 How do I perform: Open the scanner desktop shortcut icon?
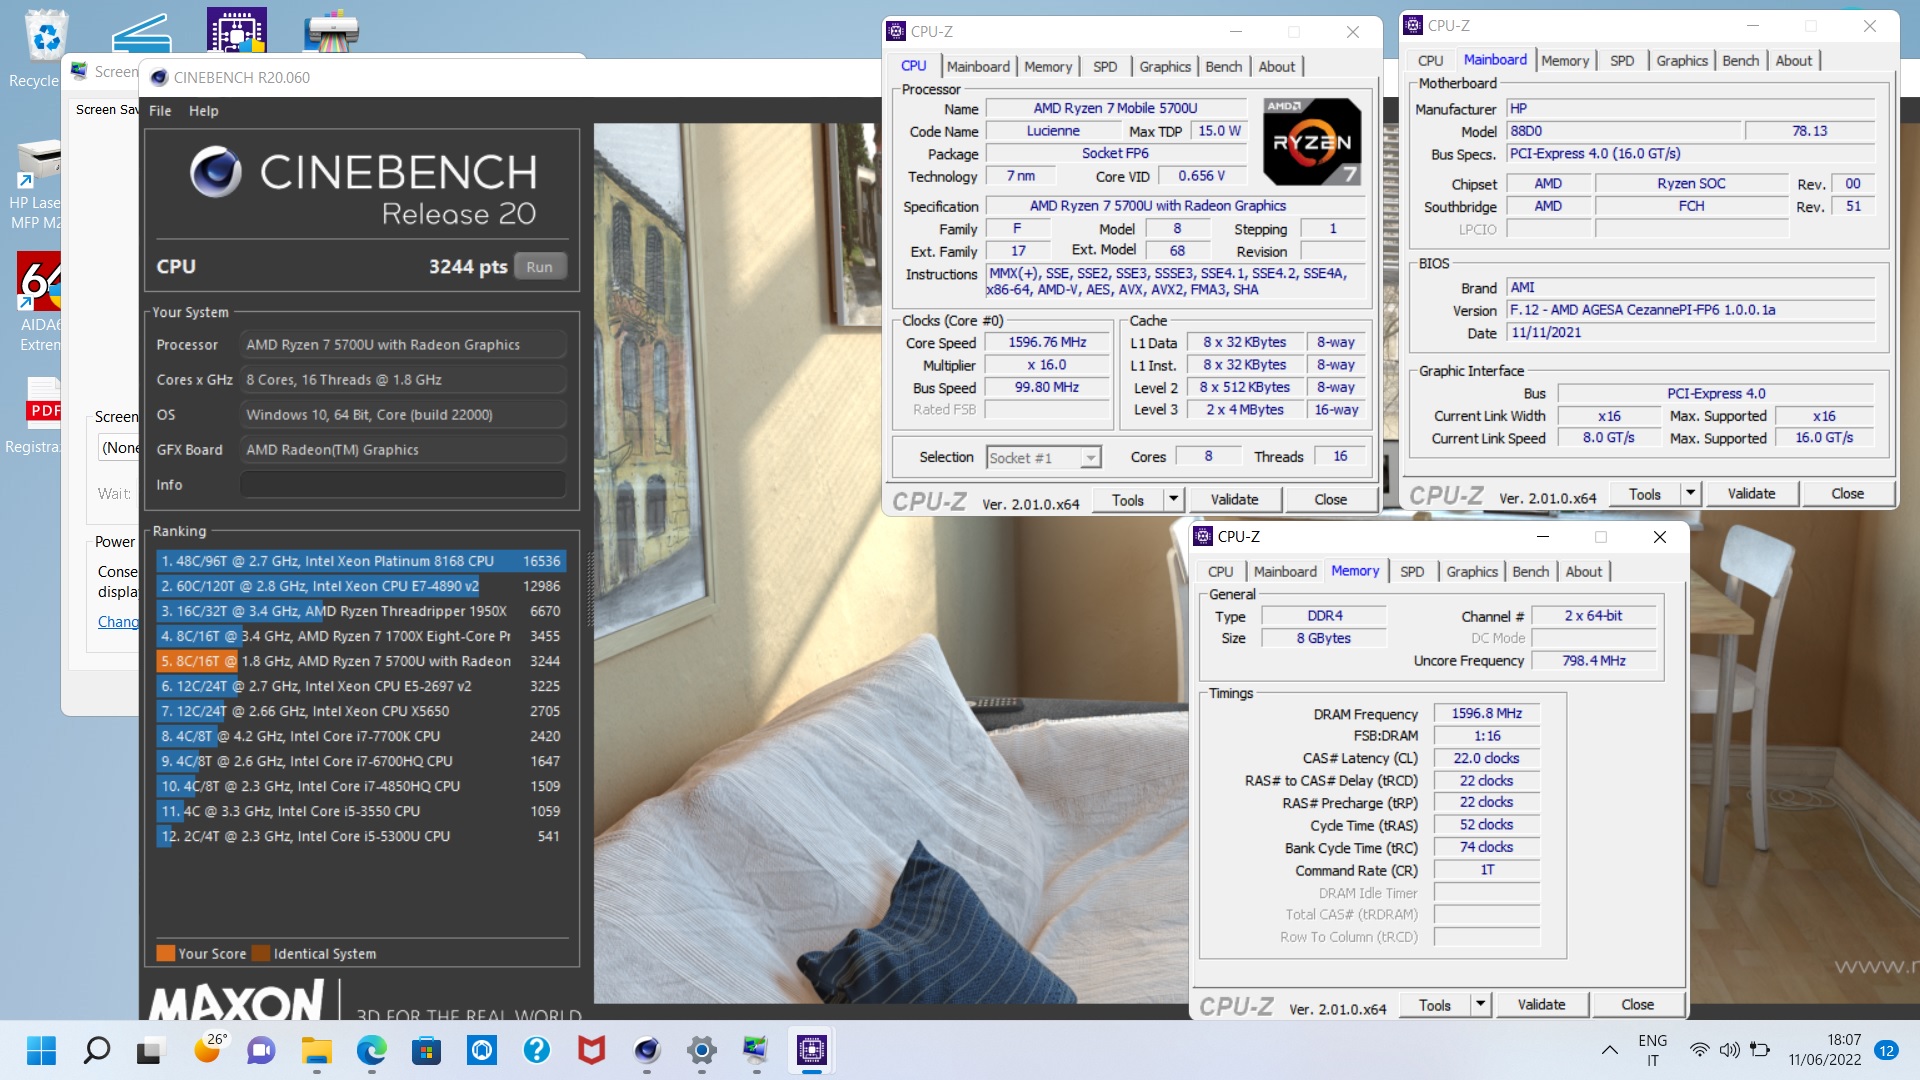click(x=141, y=32)
